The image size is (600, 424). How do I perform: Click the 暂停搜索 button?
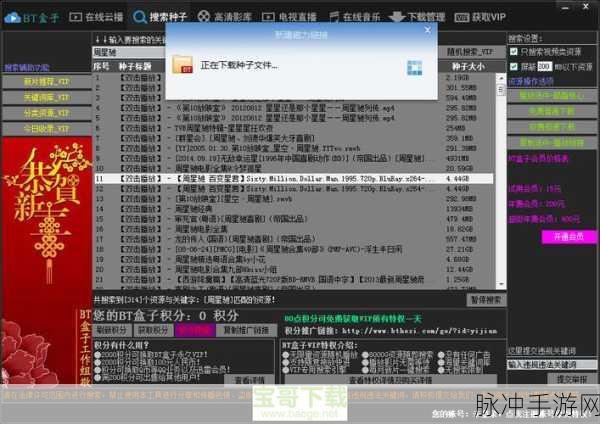click(x=486, y=300)
